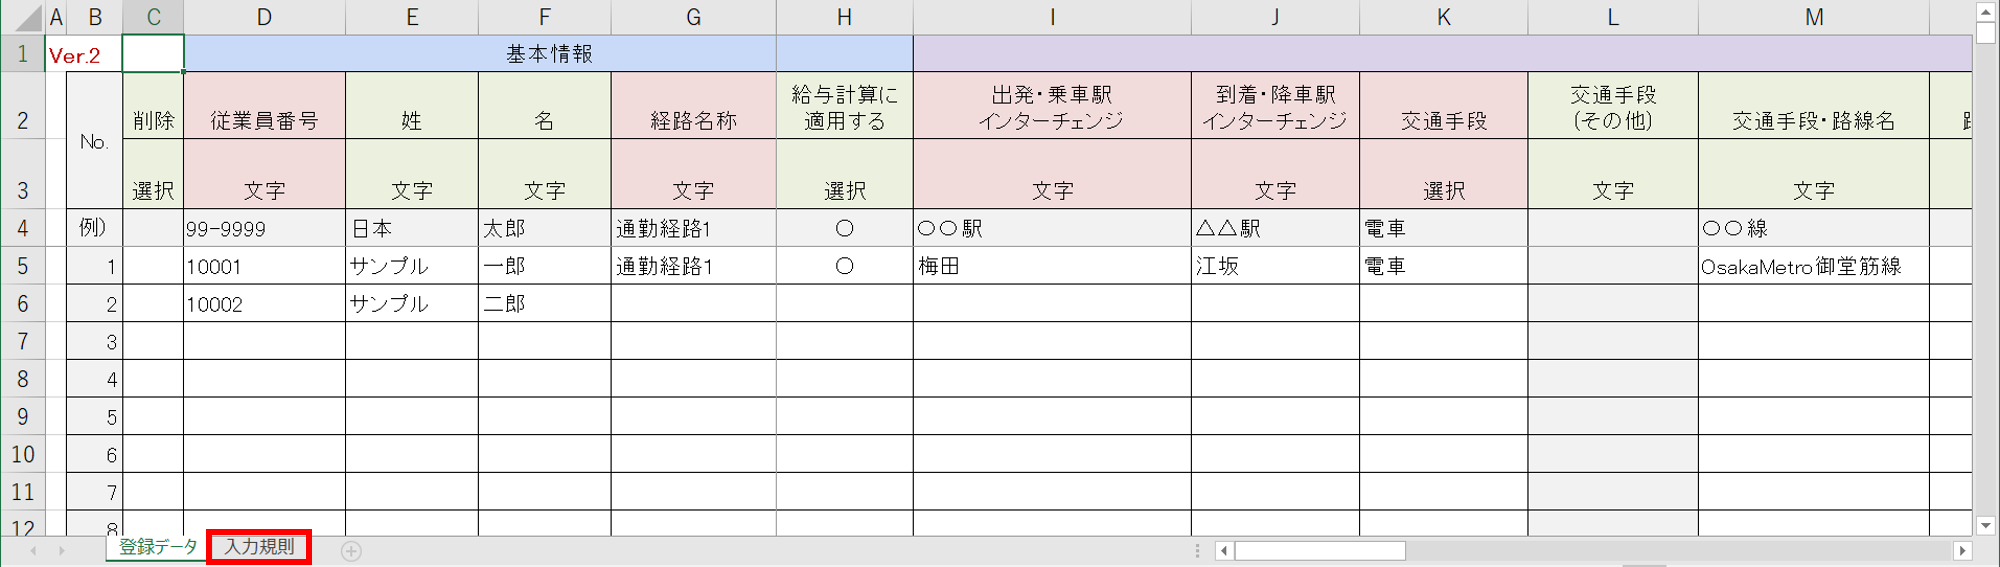
Task: Click the next sheet navigation arrow
Action: [61, 551]
